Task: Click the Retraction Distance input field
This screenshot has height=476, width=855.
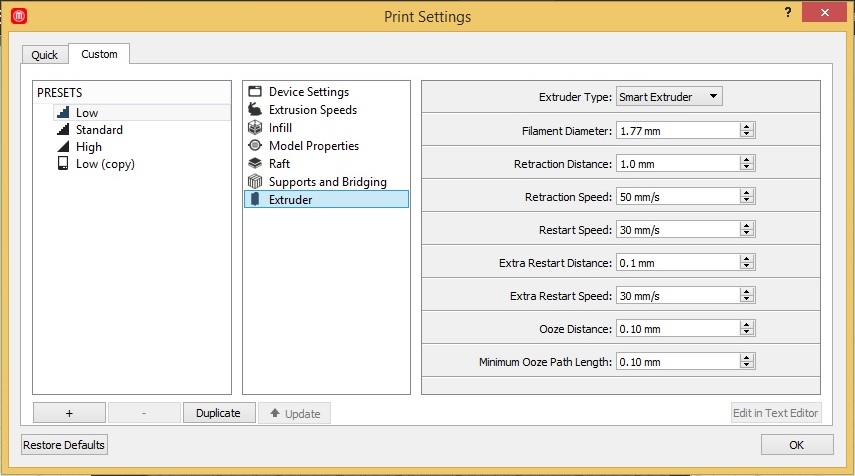Action: pos(677,163)
